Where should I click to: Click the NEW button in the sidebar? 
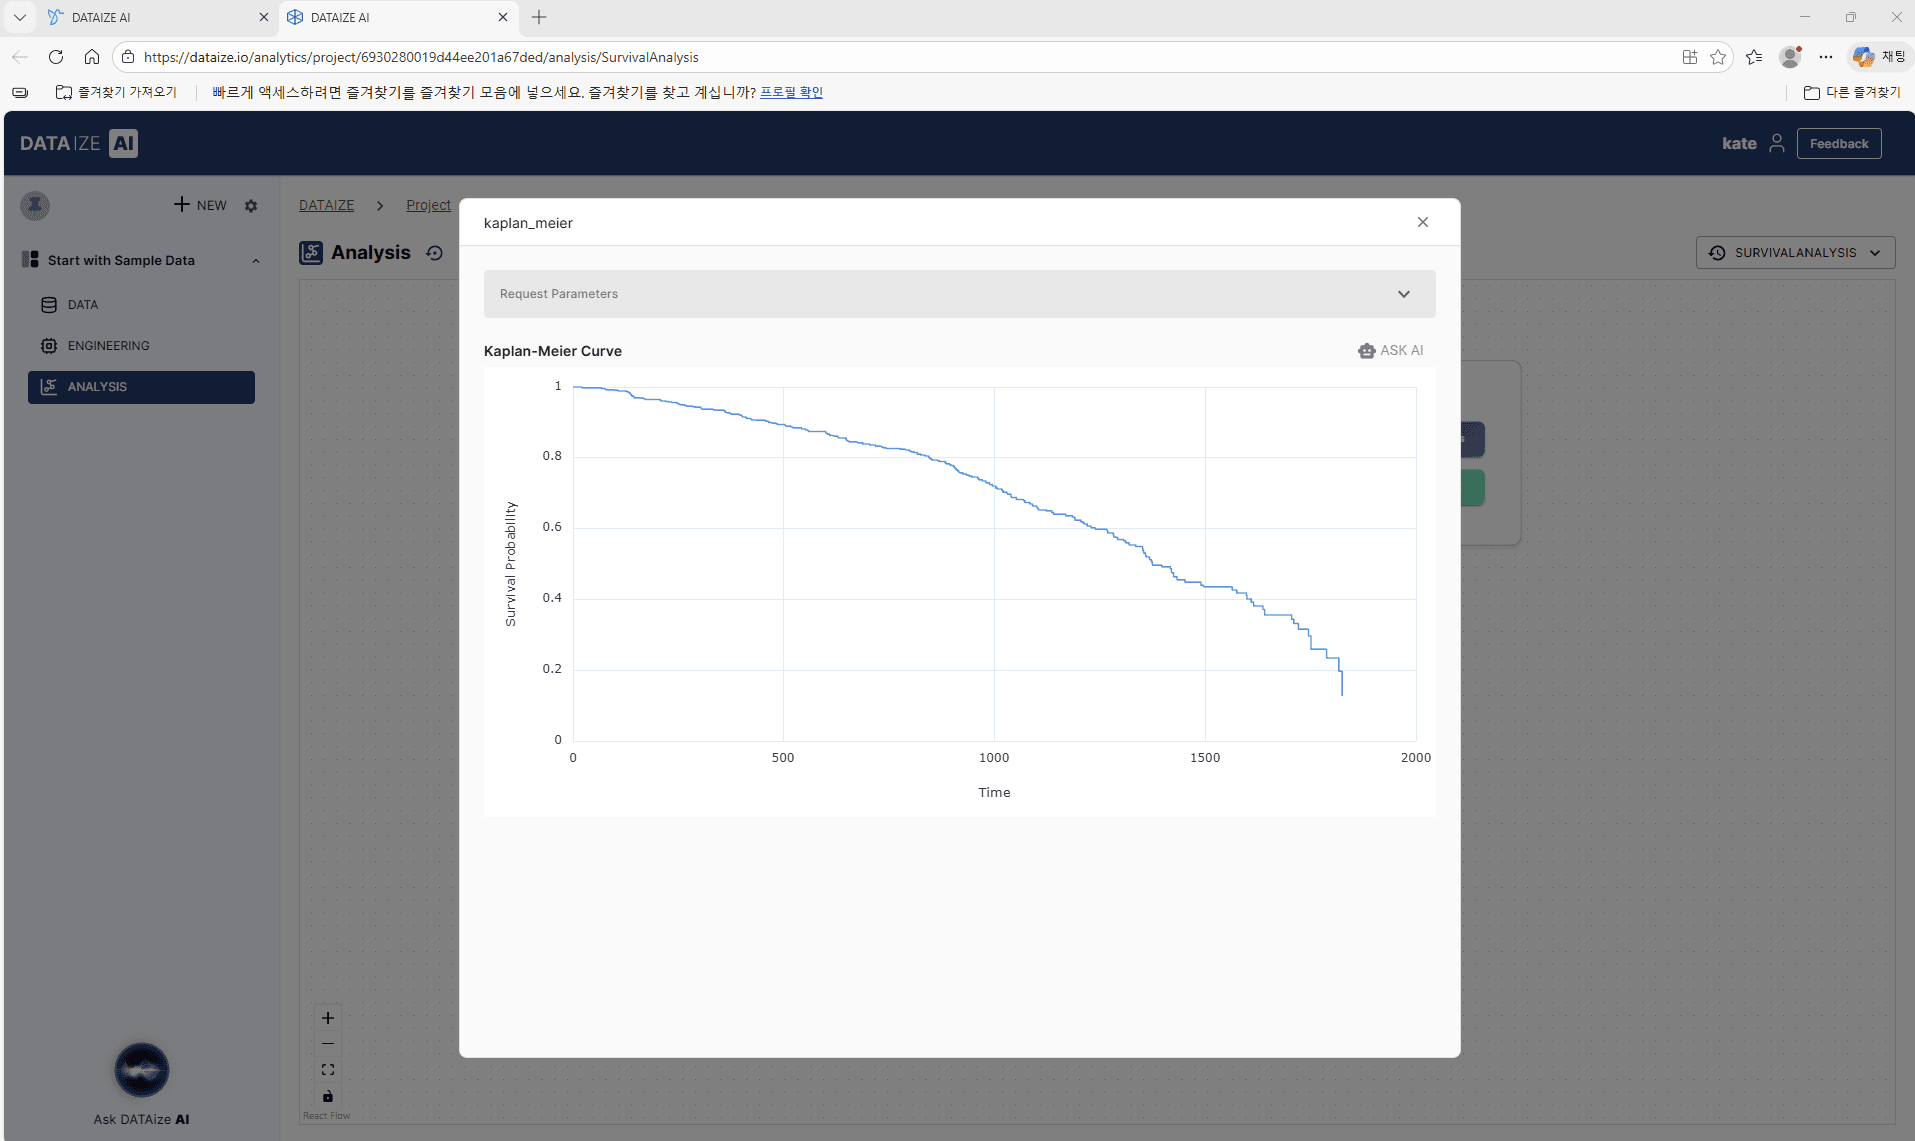click(199, 205)
